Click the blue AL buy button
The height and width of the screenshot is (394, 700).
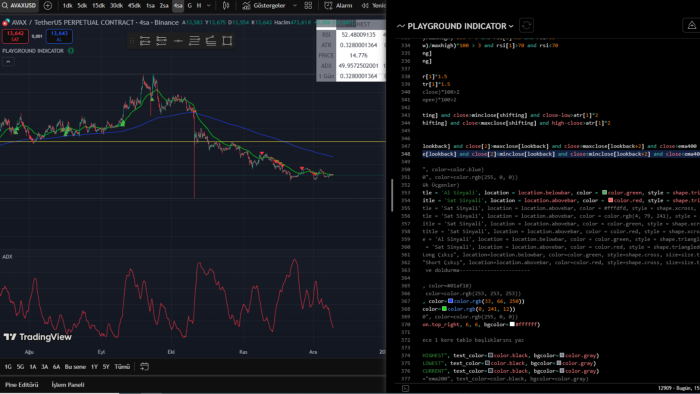click(x=59, y=36)
